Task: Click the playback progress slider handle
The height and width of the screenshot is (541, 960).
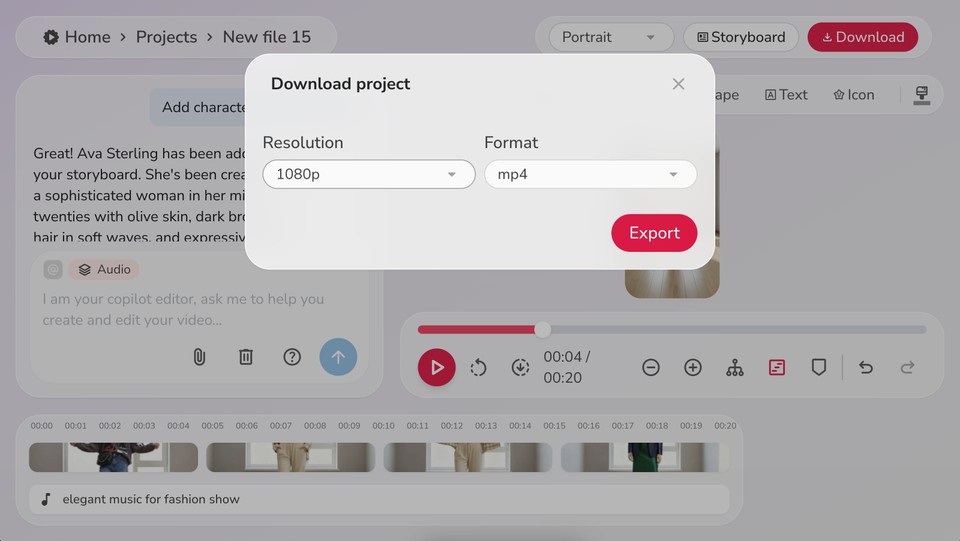Action: tap(542, 329)
